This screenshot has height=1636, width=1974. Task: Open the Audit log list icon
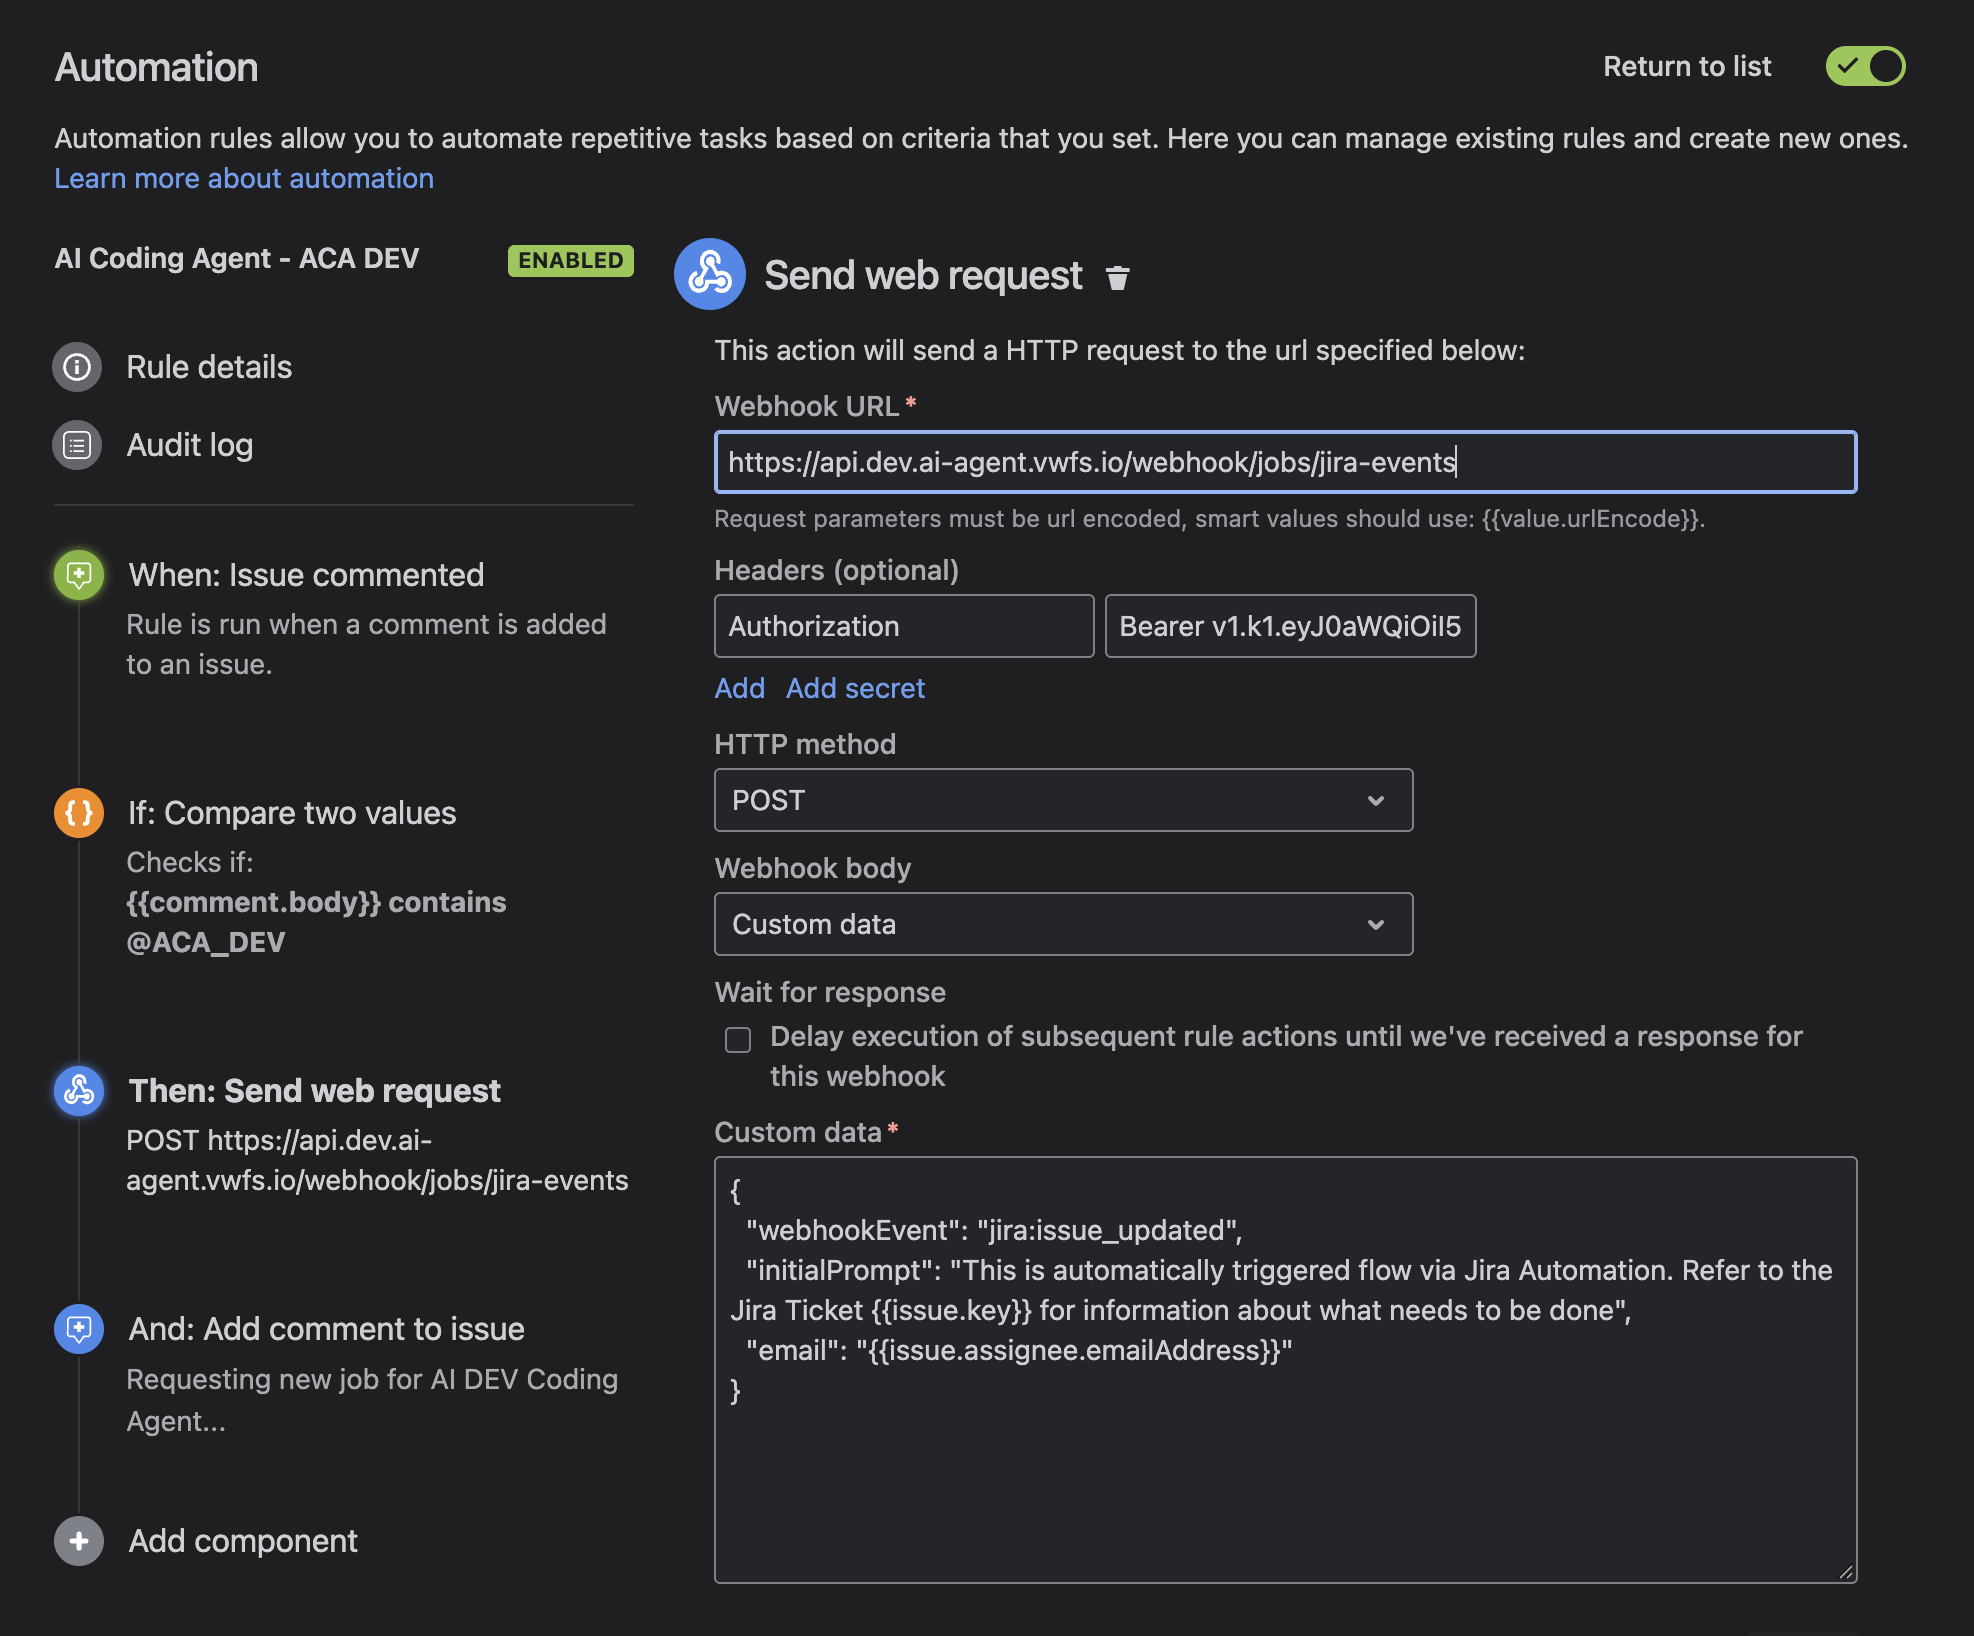click(x=77, y=445)
